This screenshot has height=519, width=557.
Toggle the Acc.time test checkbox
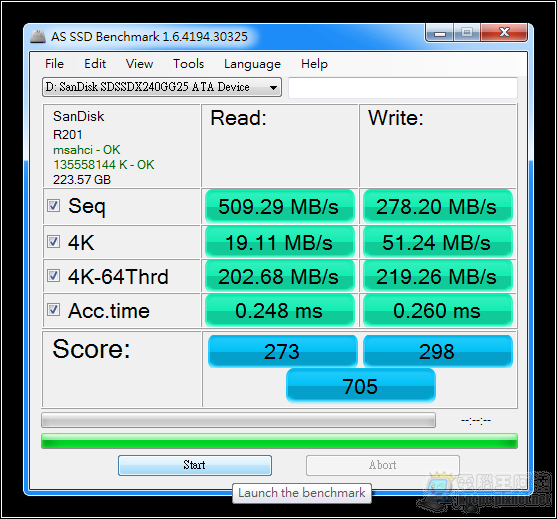[x=54, y=309]
